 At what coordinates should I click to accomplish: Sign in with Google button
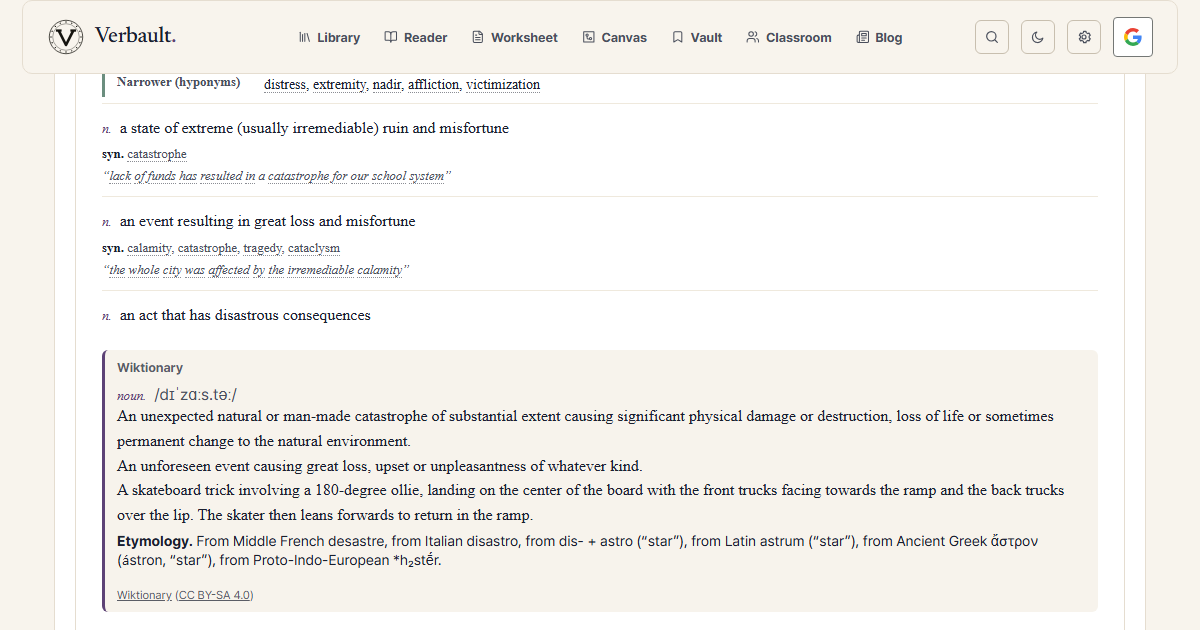[x=1133, y=37]
